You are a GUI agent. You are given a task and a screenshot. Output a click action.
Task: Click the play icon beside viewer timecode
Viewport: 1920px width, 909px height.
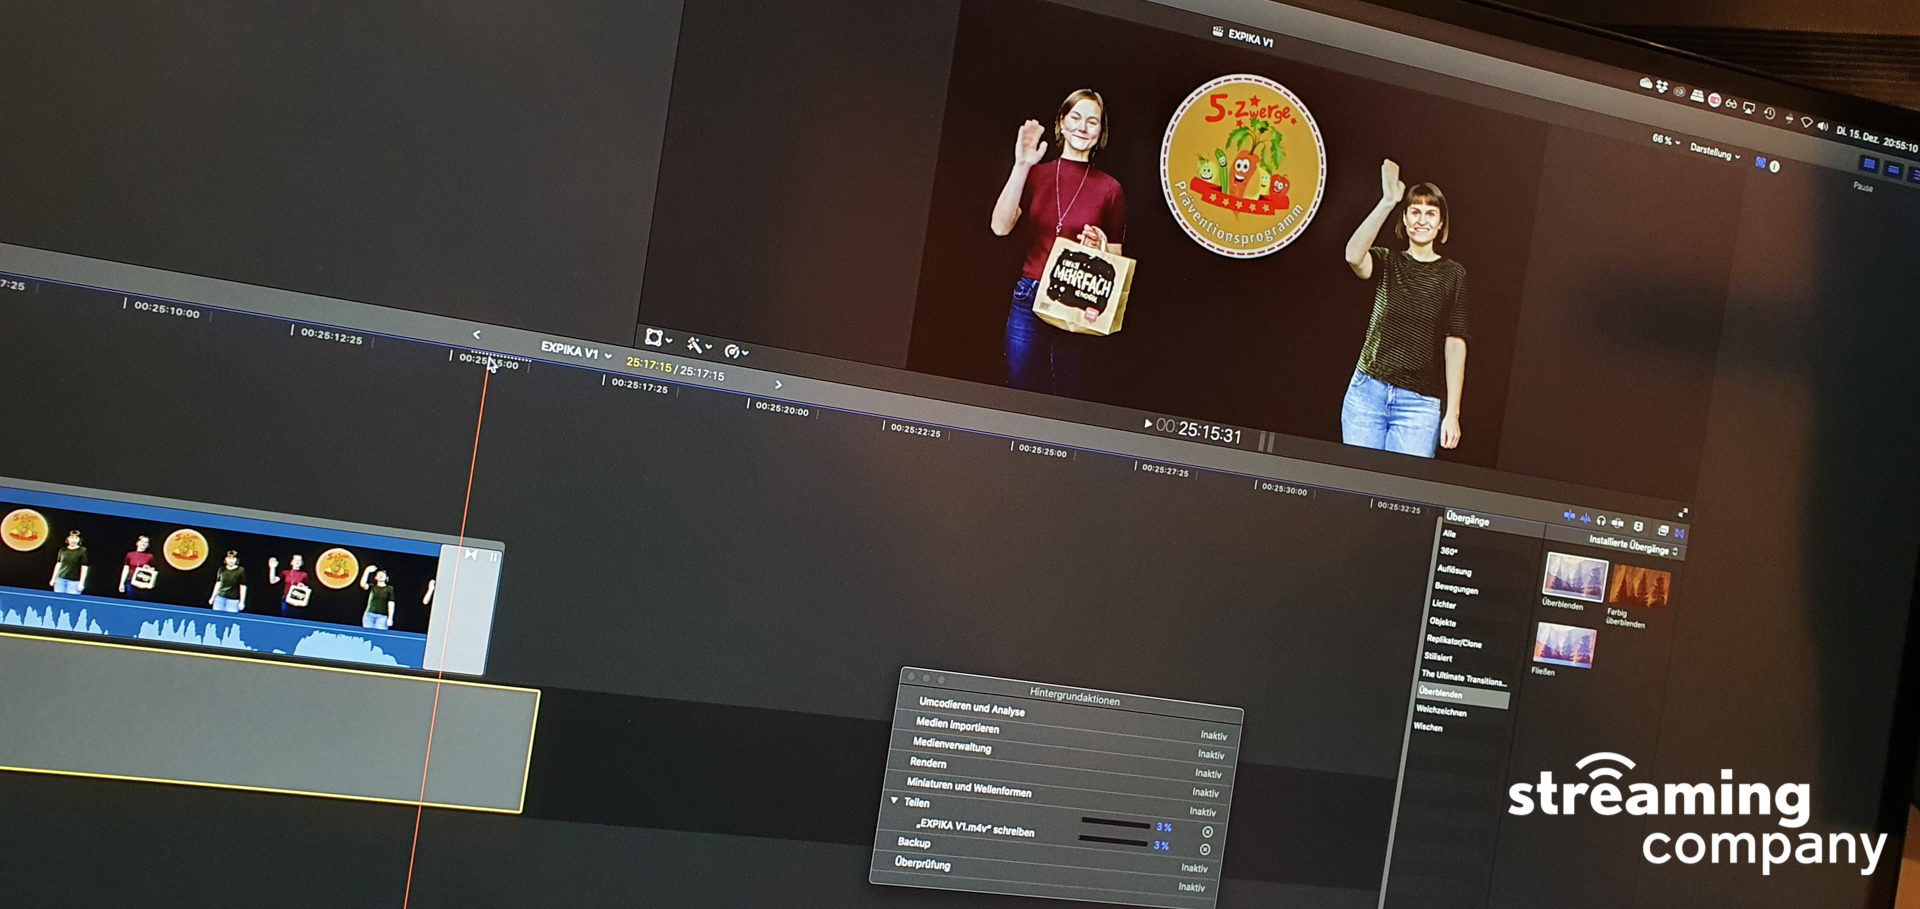tap(1147, 424)
